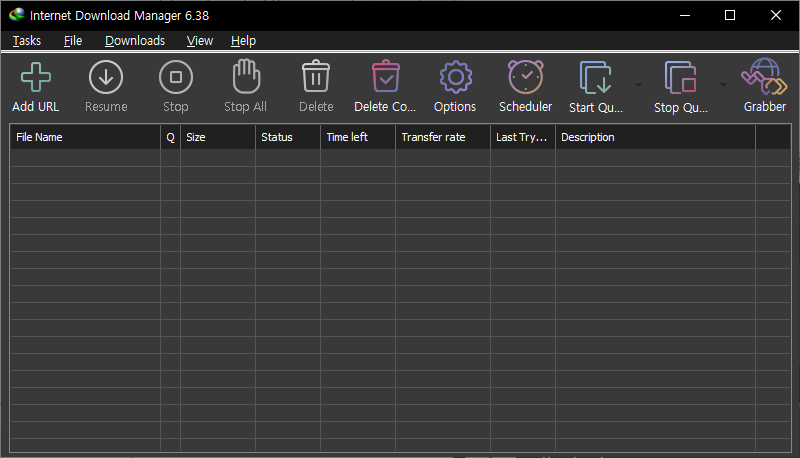Expand the Start Queue dropdown arrow

click(638, 85)
